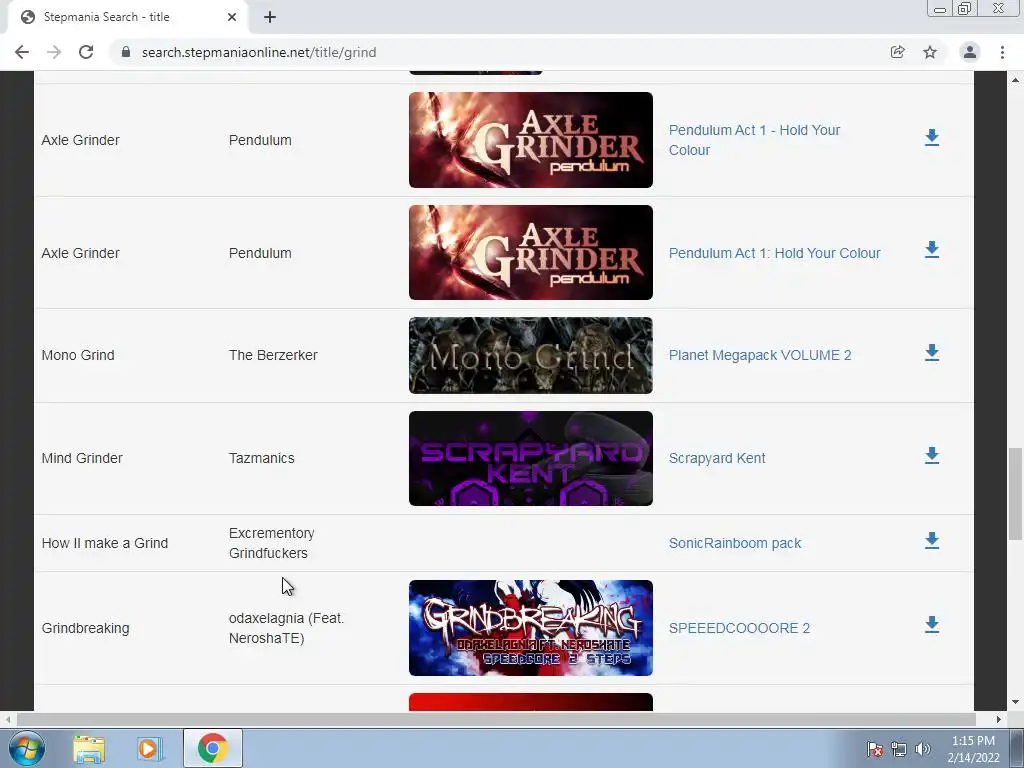Open Pendulum Act 1: Hold Your Colour pack
The width and height of the screenshot is (1024, 768).
point(775,253)
